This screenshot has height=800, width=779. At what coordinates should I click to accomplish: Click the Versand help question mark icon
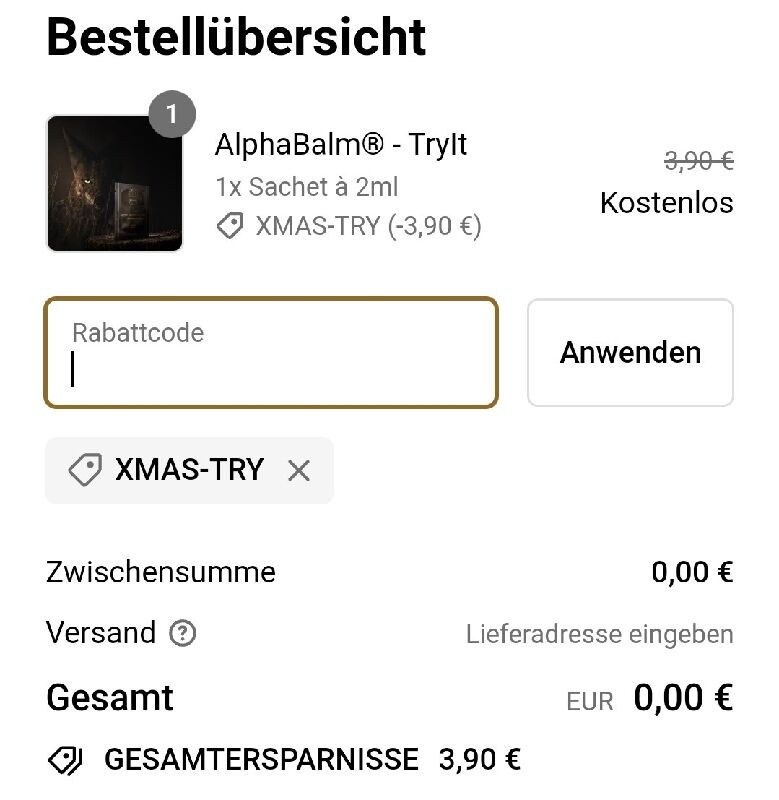[x=182, y=633]
